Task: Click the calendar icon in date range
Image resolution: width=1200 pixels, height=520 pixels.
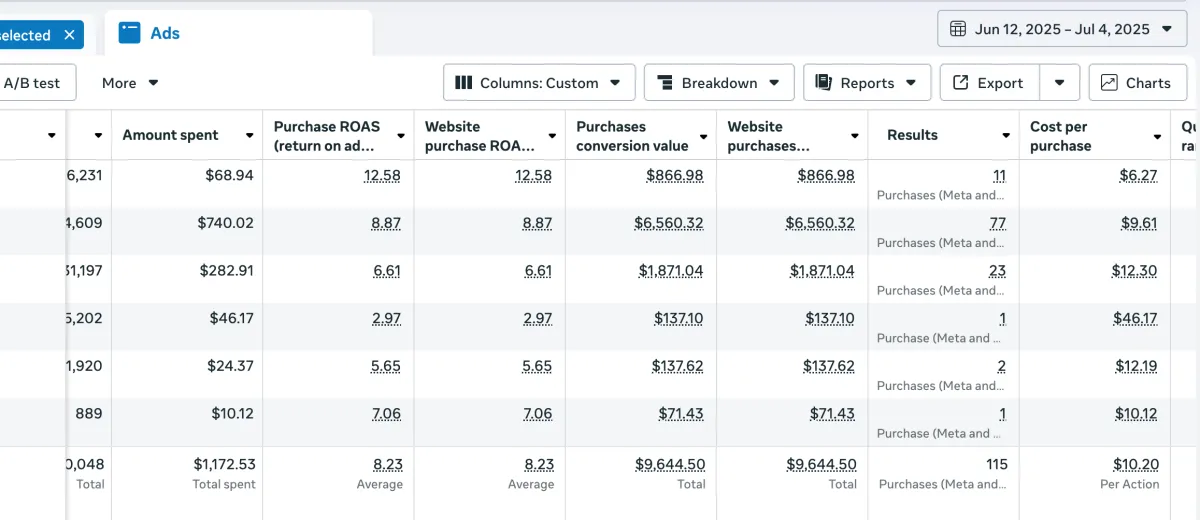Action: click(958, 29)
